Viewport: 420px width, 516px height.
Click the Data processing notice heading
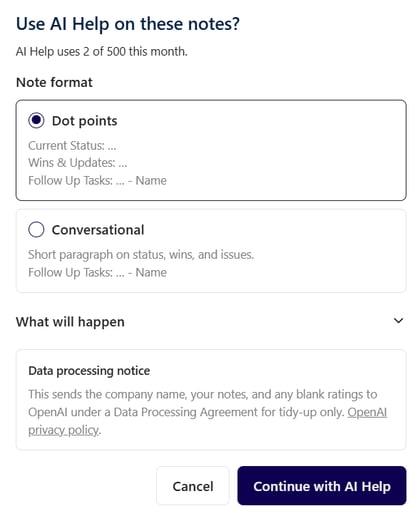(89, 371)
